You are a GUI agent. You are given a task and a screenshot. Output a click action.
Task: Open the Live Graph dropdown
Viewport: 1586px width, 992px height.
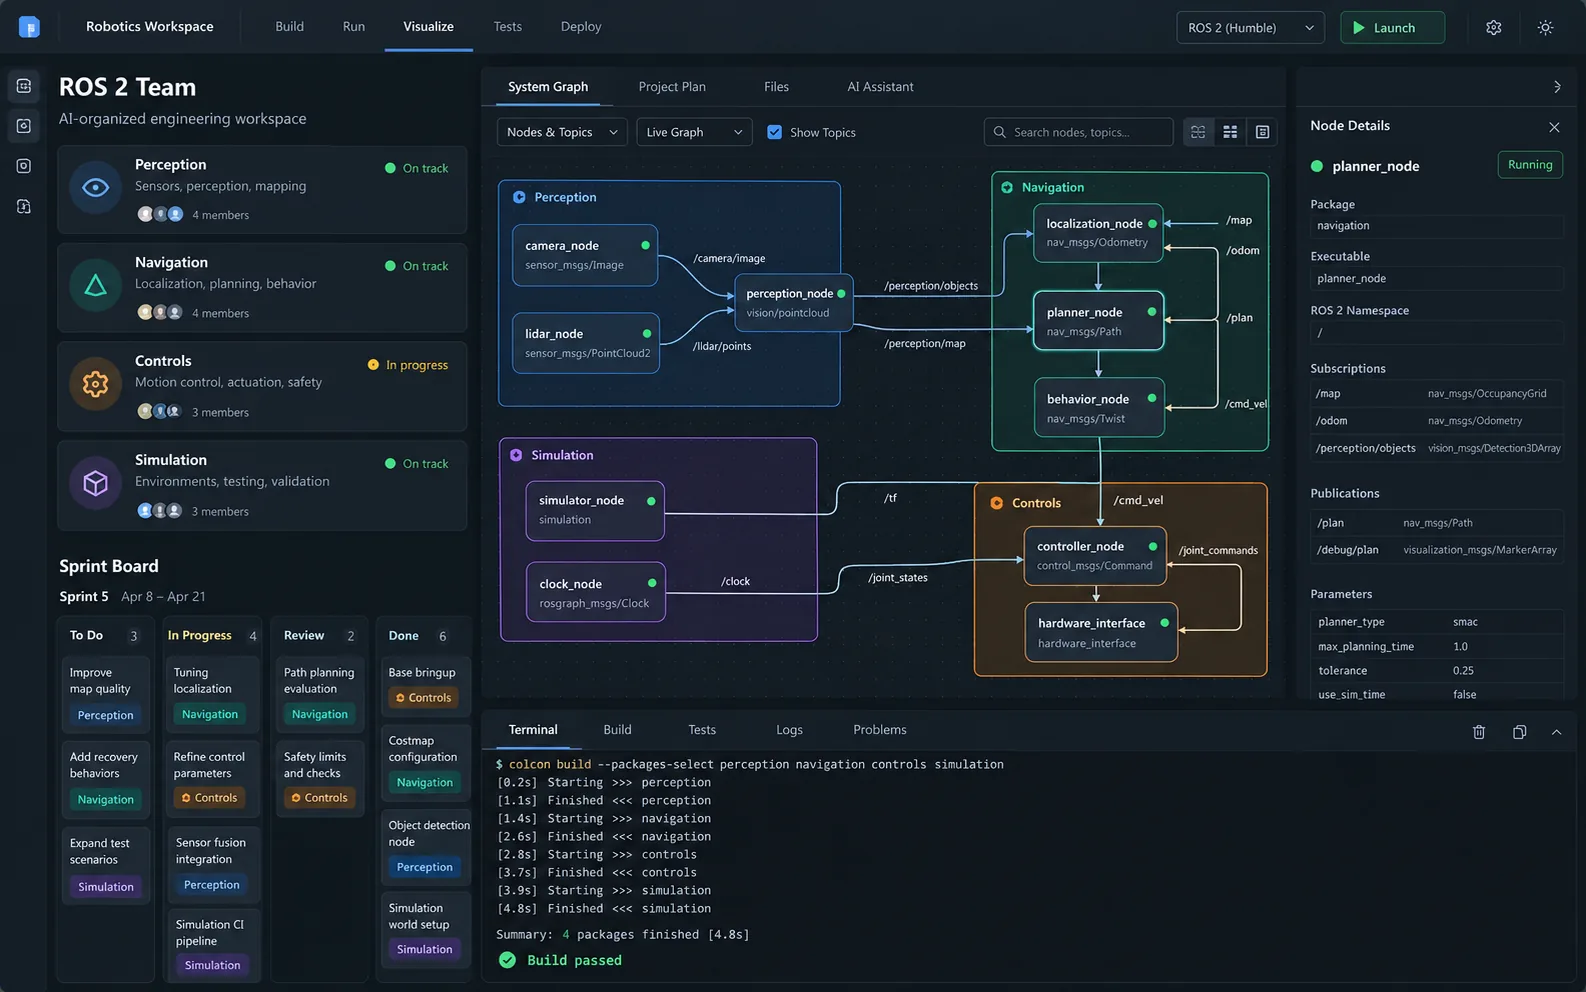[694, 132]
